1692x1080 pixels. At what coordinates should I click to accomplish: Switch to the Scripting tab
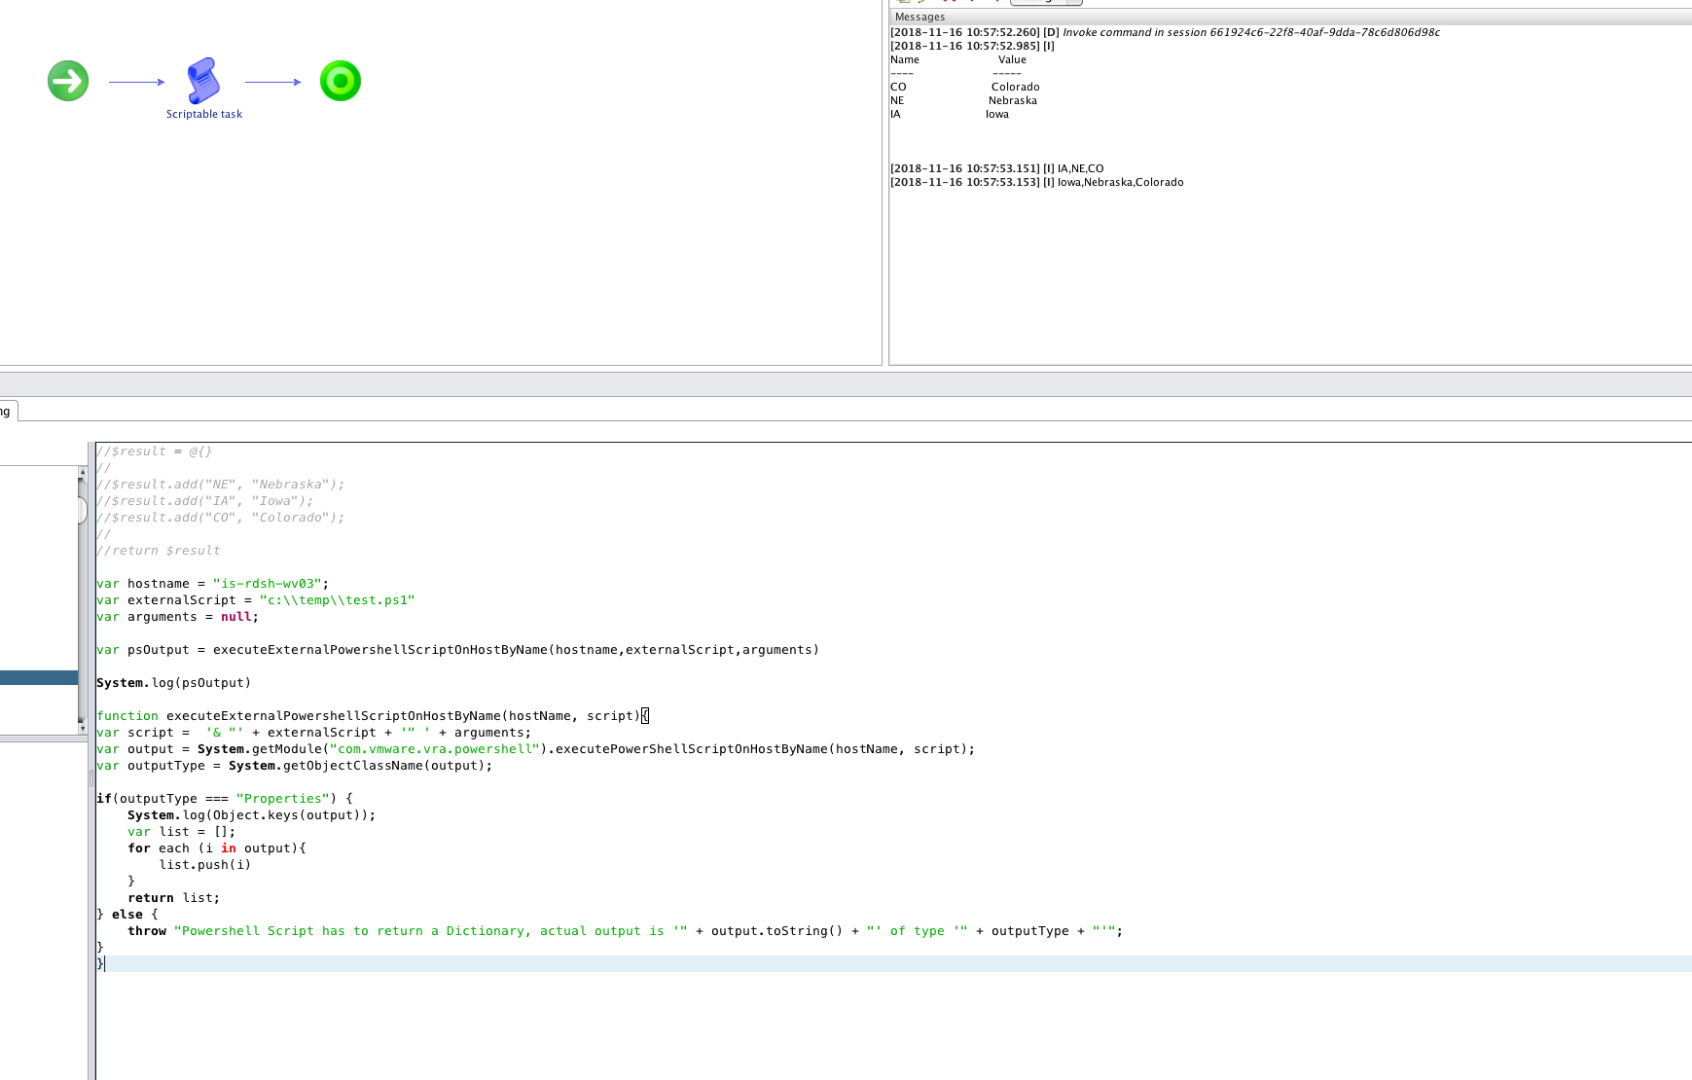click(6, 410)
